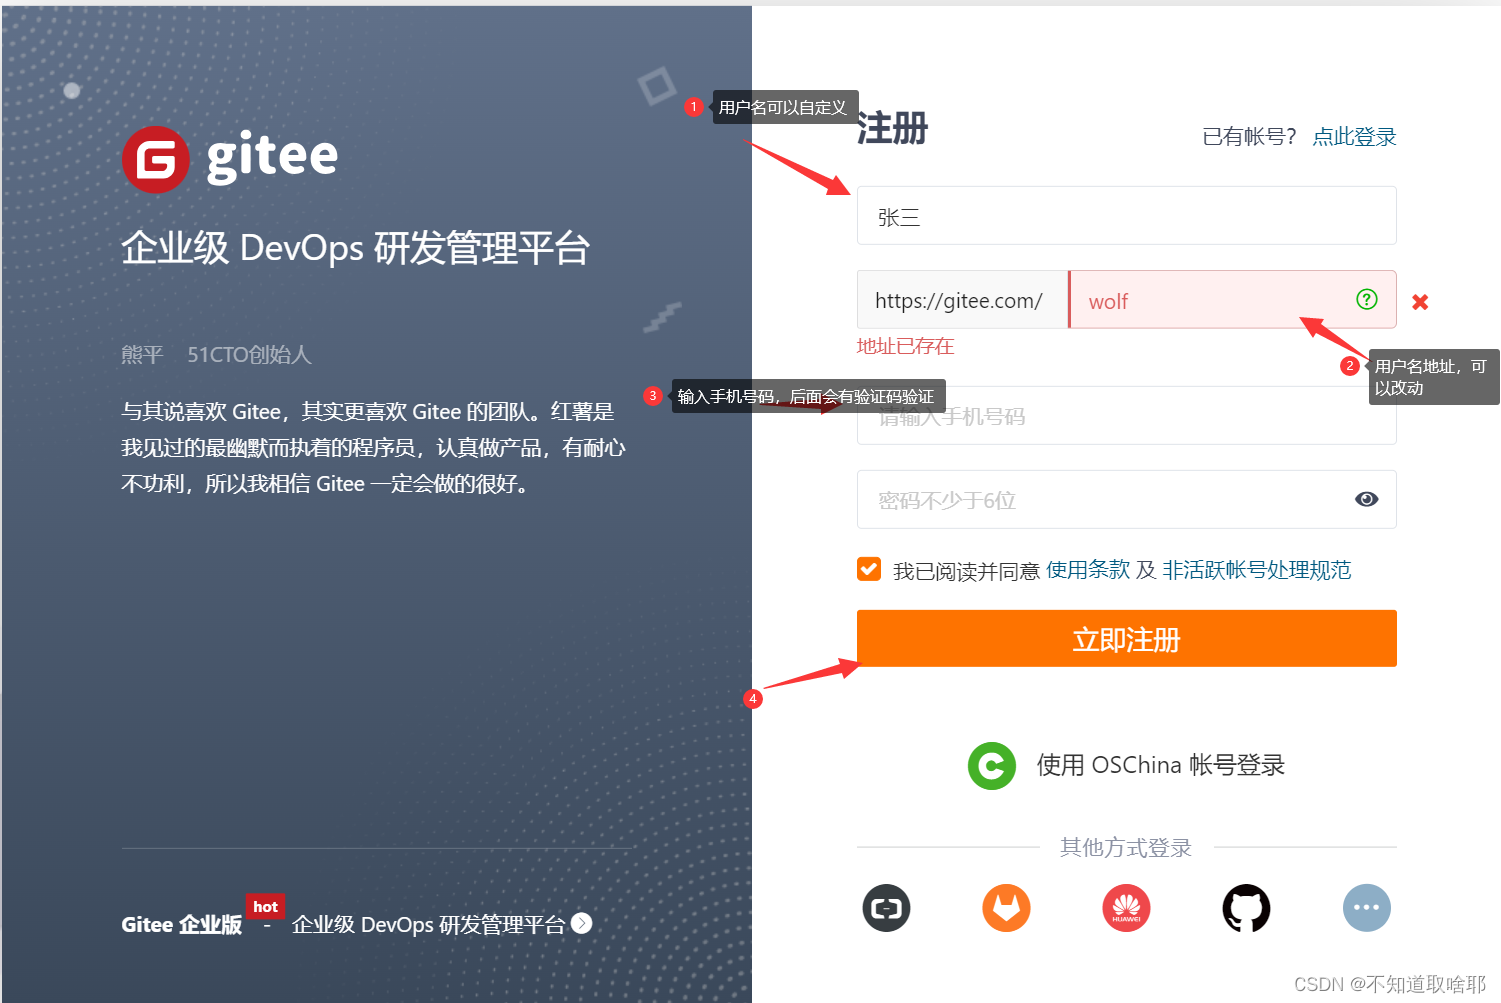Click the green help question-mark icon
Image resolution: width=1501 pixels, height=1003 pixels.
[x=1366, y=299]
